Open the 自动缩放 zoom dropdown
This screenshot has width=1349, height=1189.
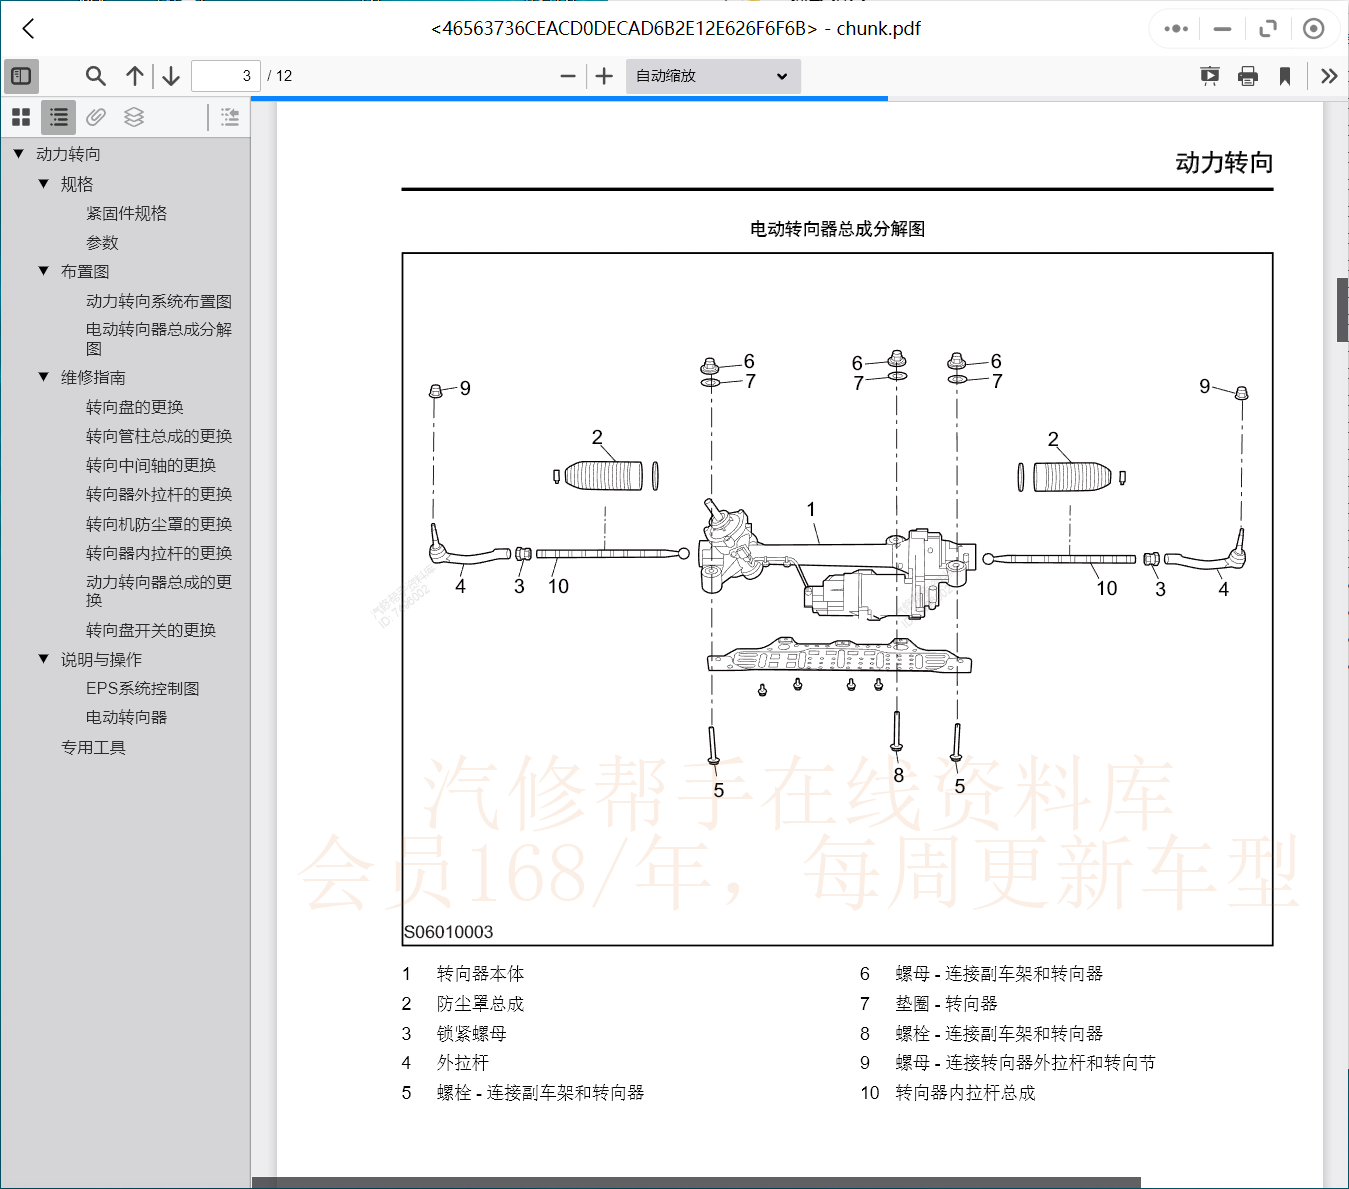click(x=712, y=76)
